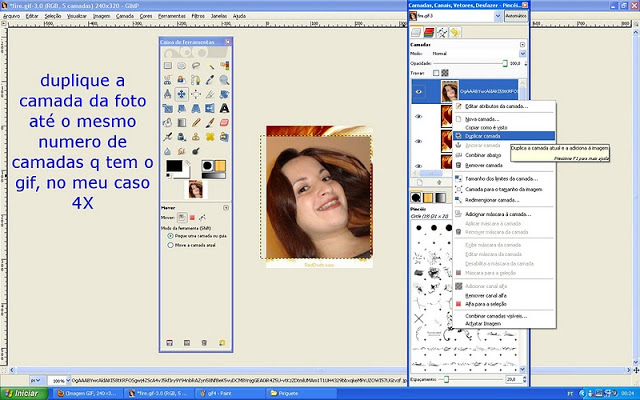Screen dimensions: 640x400
Task: Open the Channels tab icon
Action: pos(428,32)
